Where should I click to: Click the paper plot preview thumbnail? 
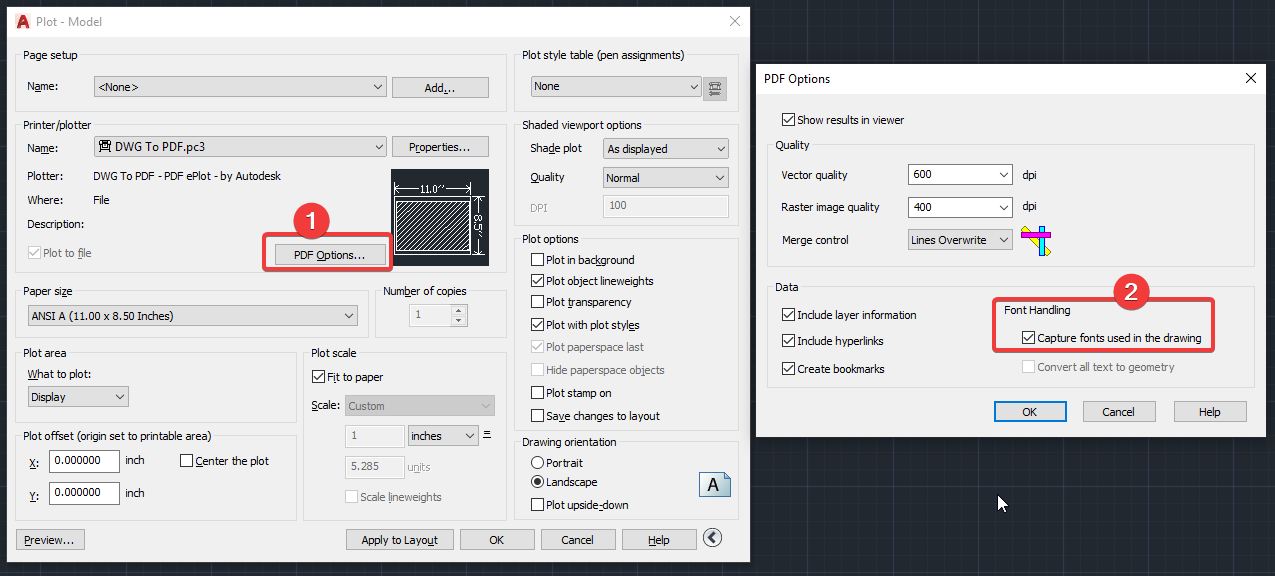tap(438, 217)
